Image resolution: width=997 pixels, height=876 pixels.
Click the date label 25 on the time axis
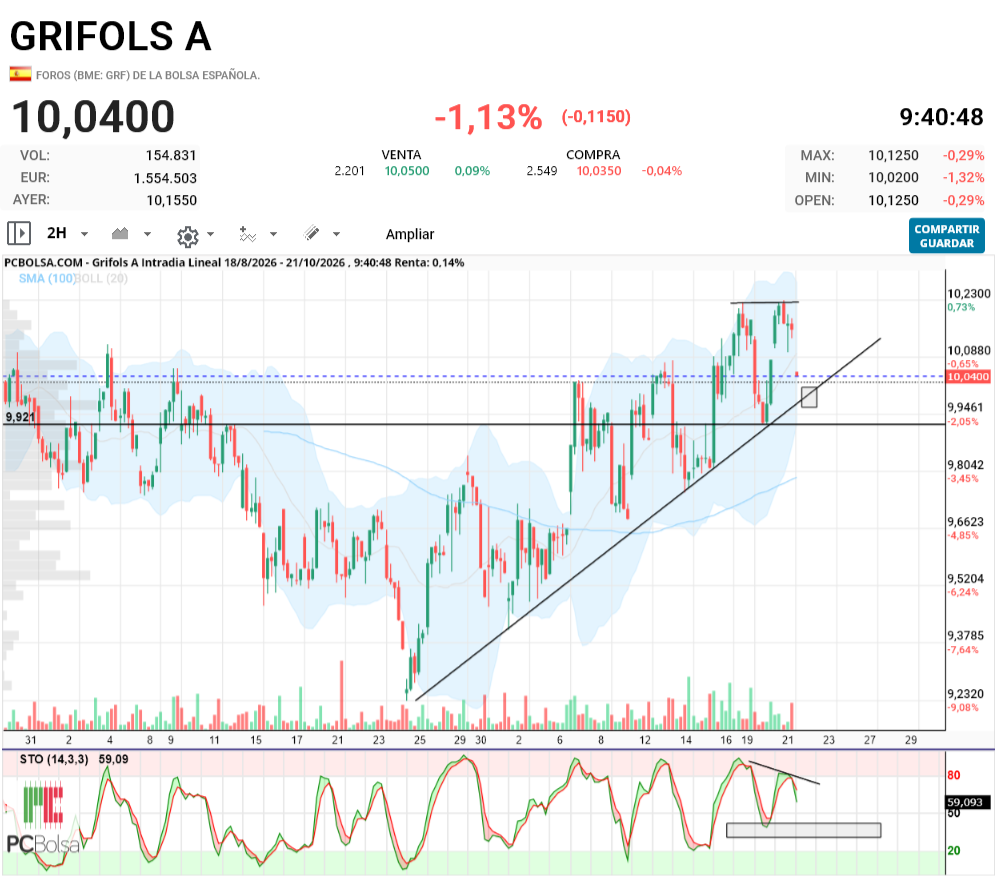click(420, 740)
